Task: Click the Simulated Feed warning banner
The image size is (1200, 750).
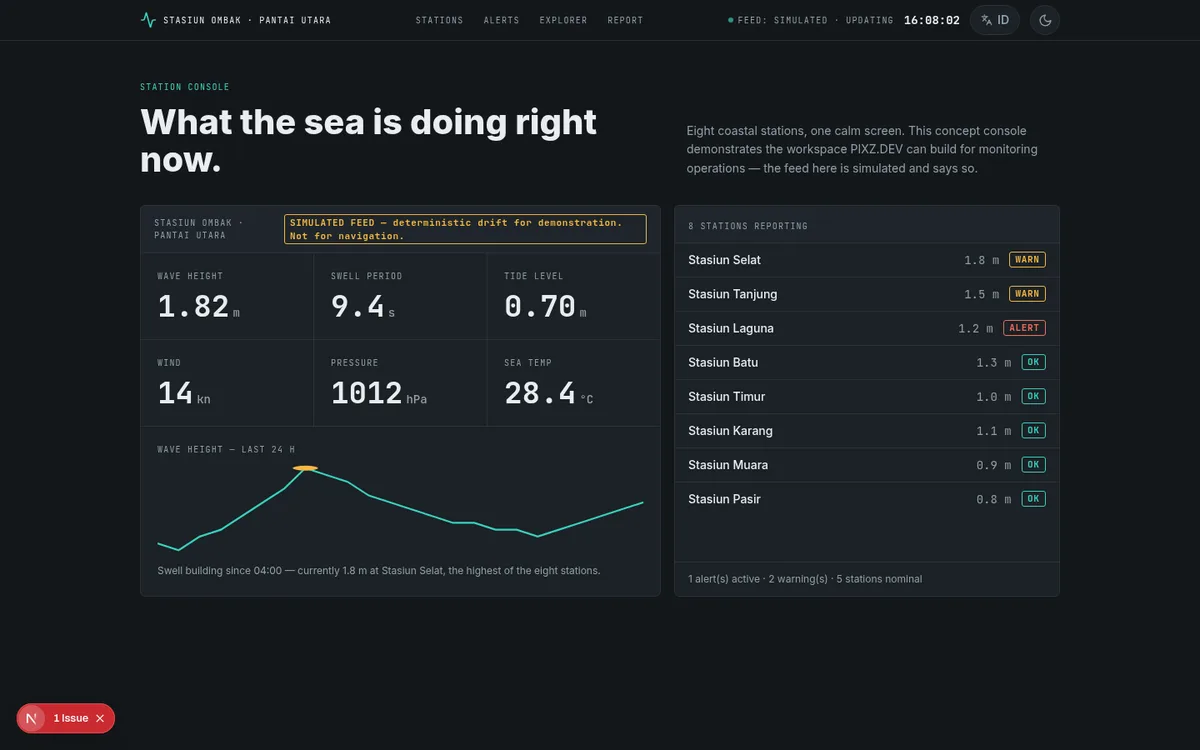Action: coord(465,229)
